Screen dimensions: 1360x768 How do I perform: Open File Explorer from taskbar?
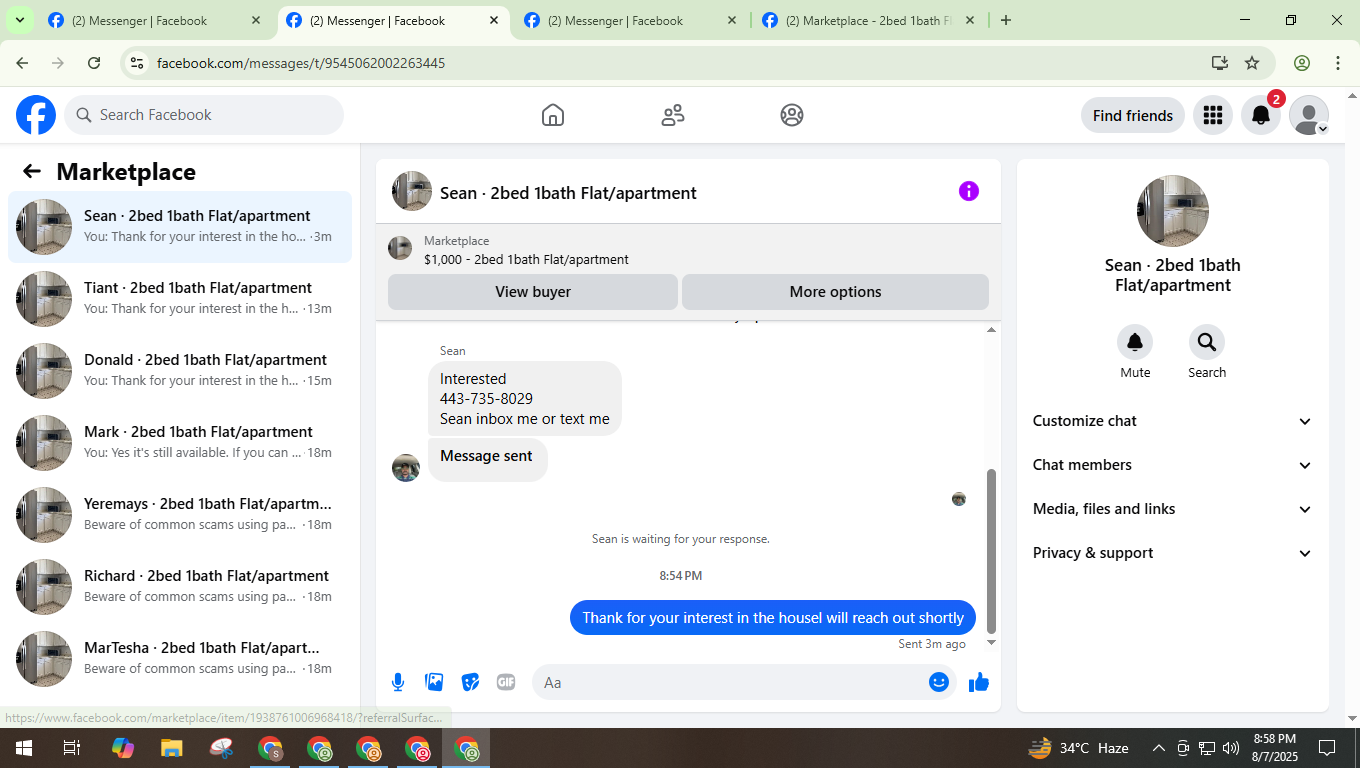tap(172, 748)
